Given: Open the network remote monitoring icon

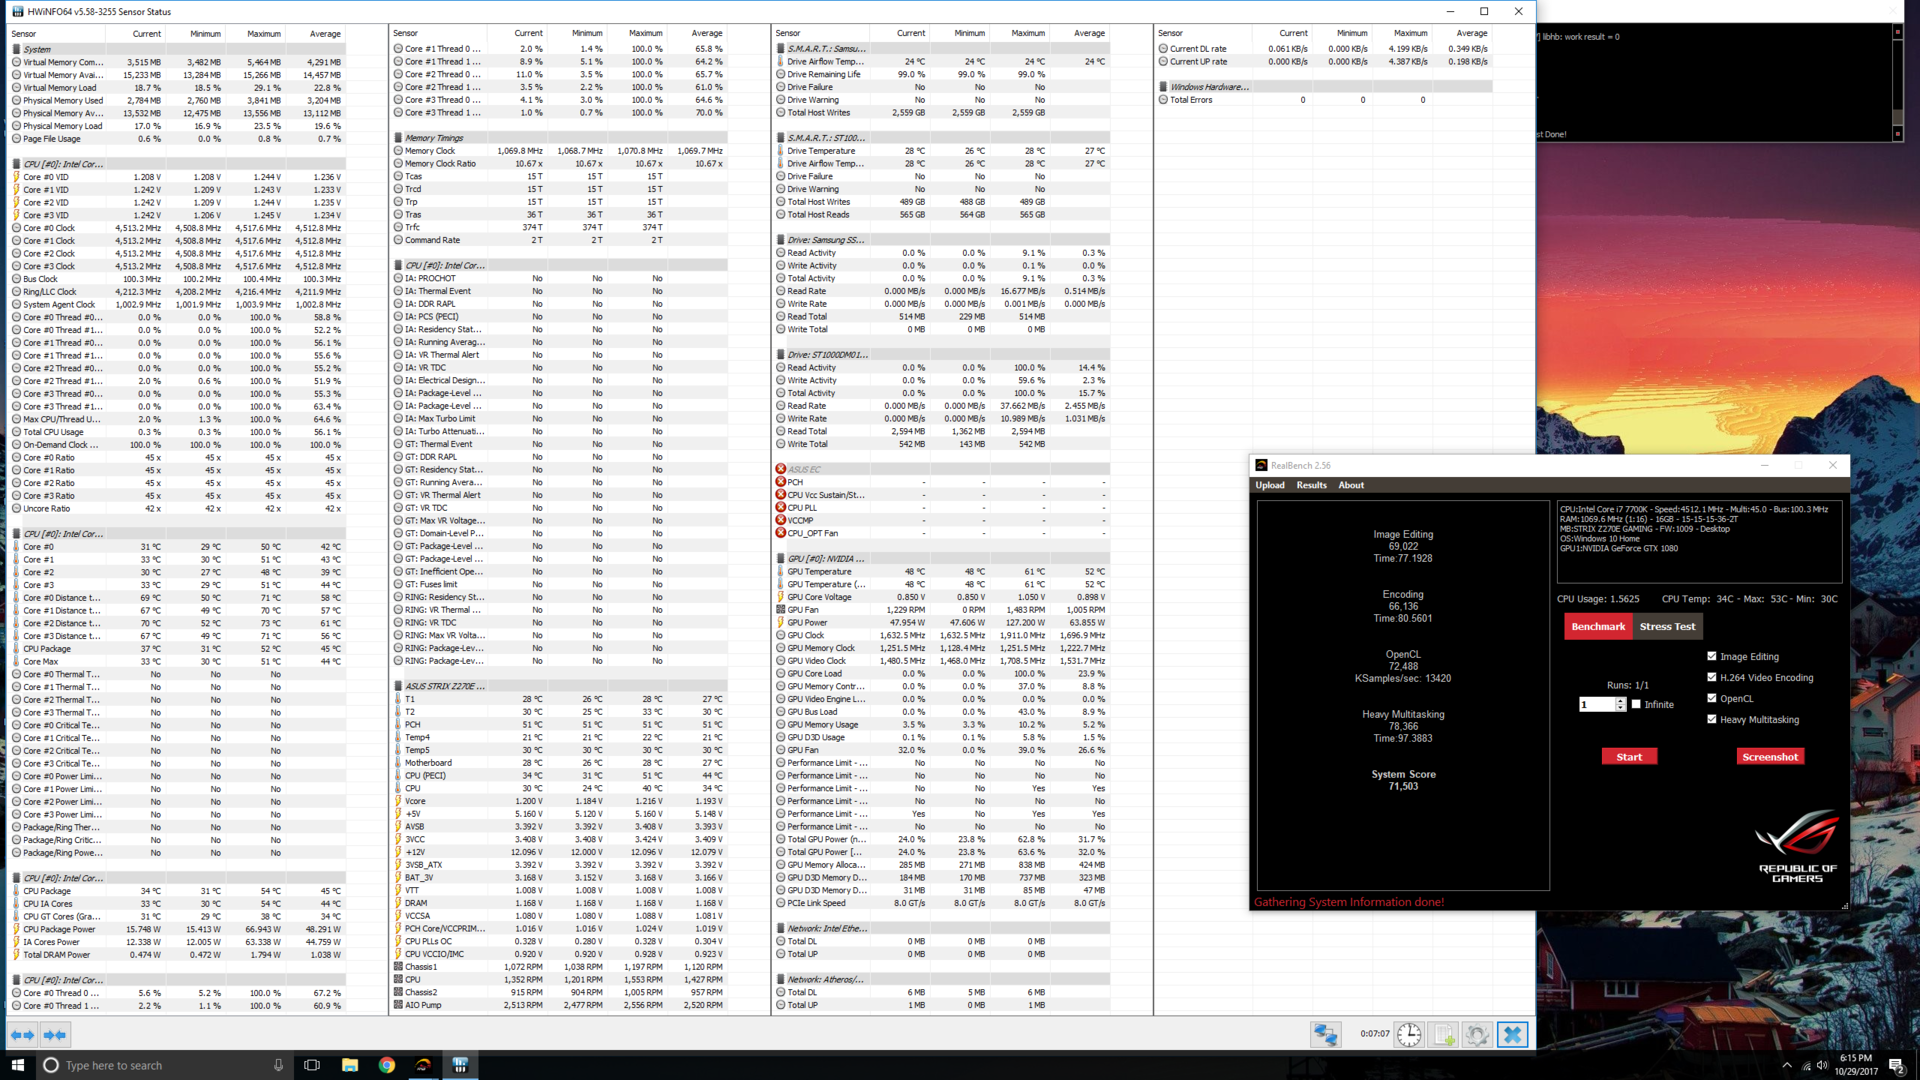Looking at the screenshot, I should click(x=1326, y=1035).
